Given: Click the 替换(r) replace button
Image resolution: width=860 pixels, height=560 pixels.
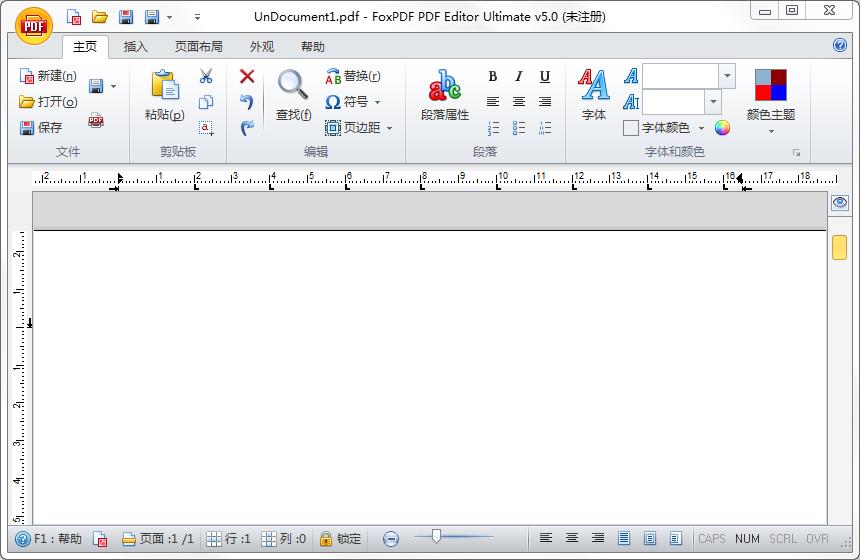Looking at the screenshot, I should (353, 76).
